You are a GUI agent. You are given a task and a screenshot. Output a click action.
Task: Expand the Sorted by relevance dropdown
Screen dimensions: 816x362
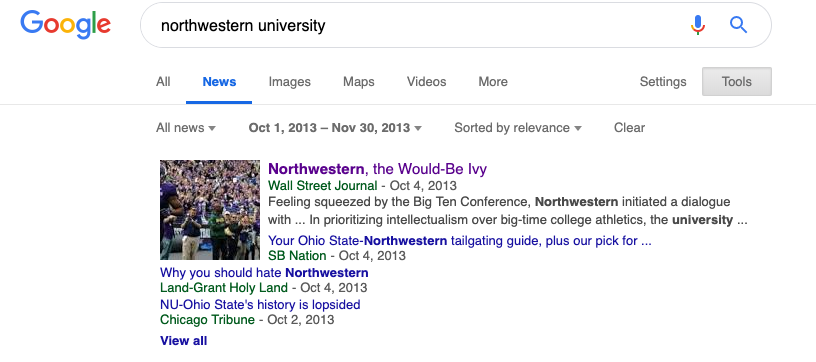518,128
